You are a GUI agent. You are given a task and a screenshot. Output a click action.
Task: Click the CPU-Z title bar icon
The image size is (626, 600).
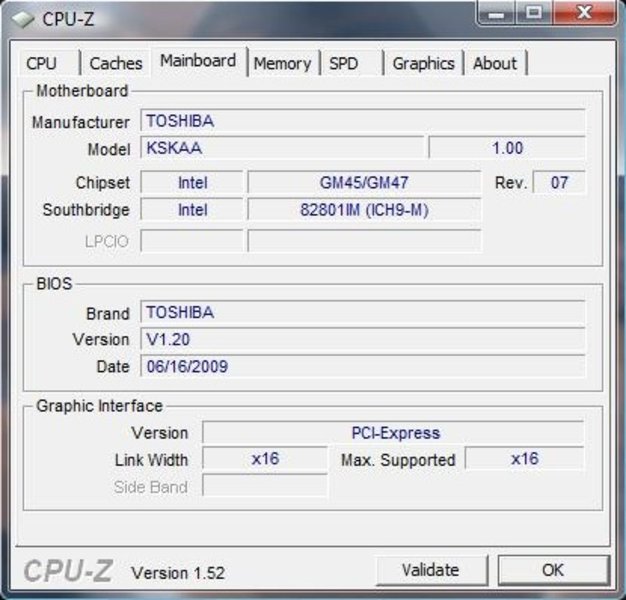point(23,19)
